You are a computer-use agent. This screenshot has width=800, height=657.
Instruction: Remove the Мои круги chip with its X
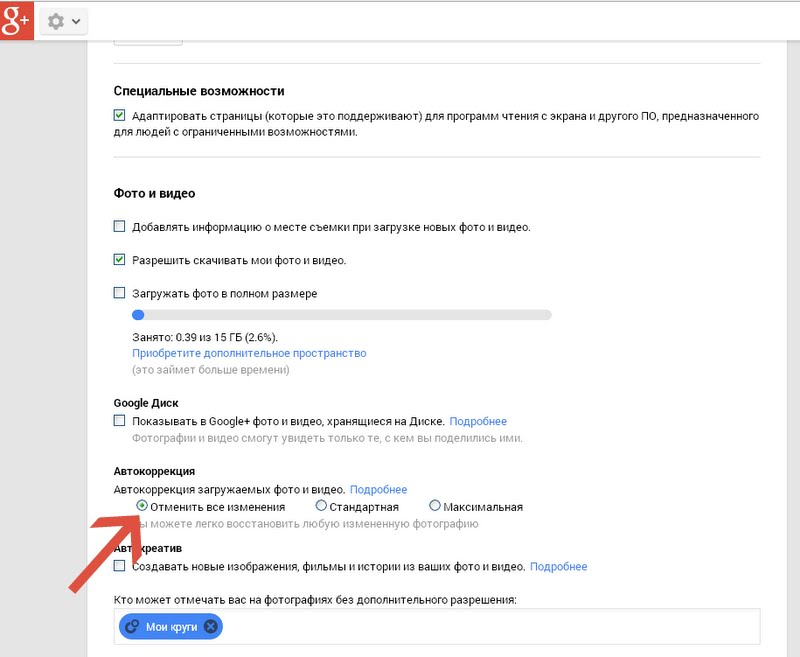(210, 627)
